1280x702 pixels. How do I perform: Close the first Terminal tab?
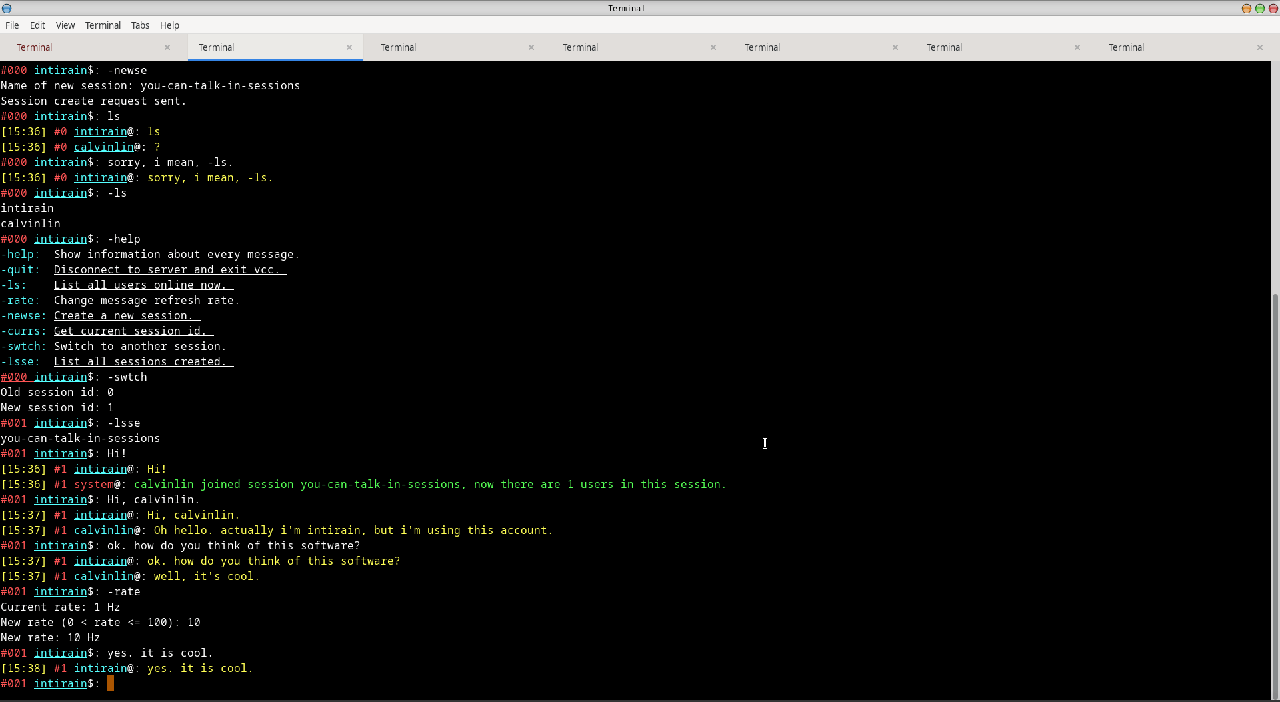(x=167, y=47)
